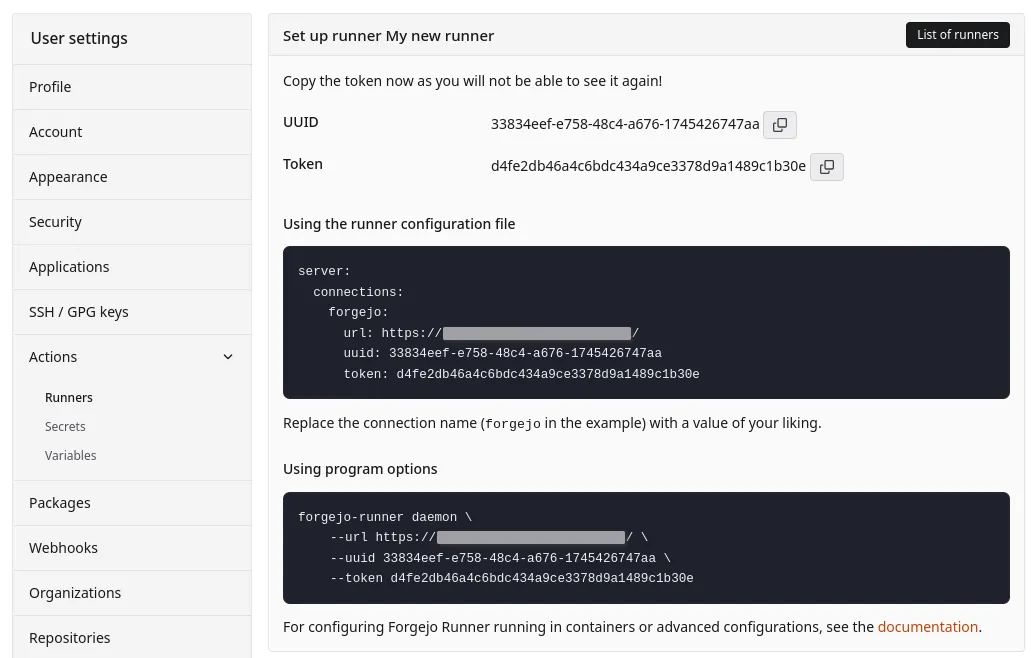Click the forgejo-runner daemon command block
The image size is (1036, 658).
[x=646, y=547]
